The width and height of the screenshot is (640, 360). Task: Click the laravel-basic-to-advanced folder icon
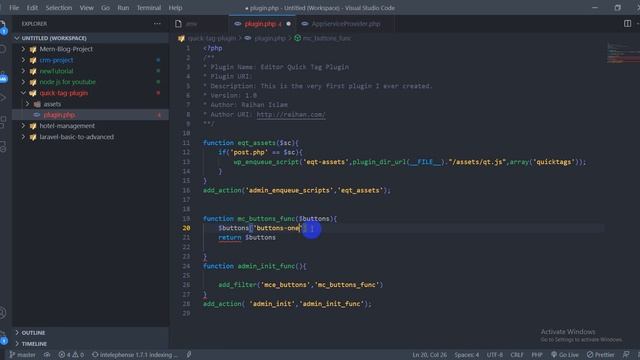[x=33, y=137]
